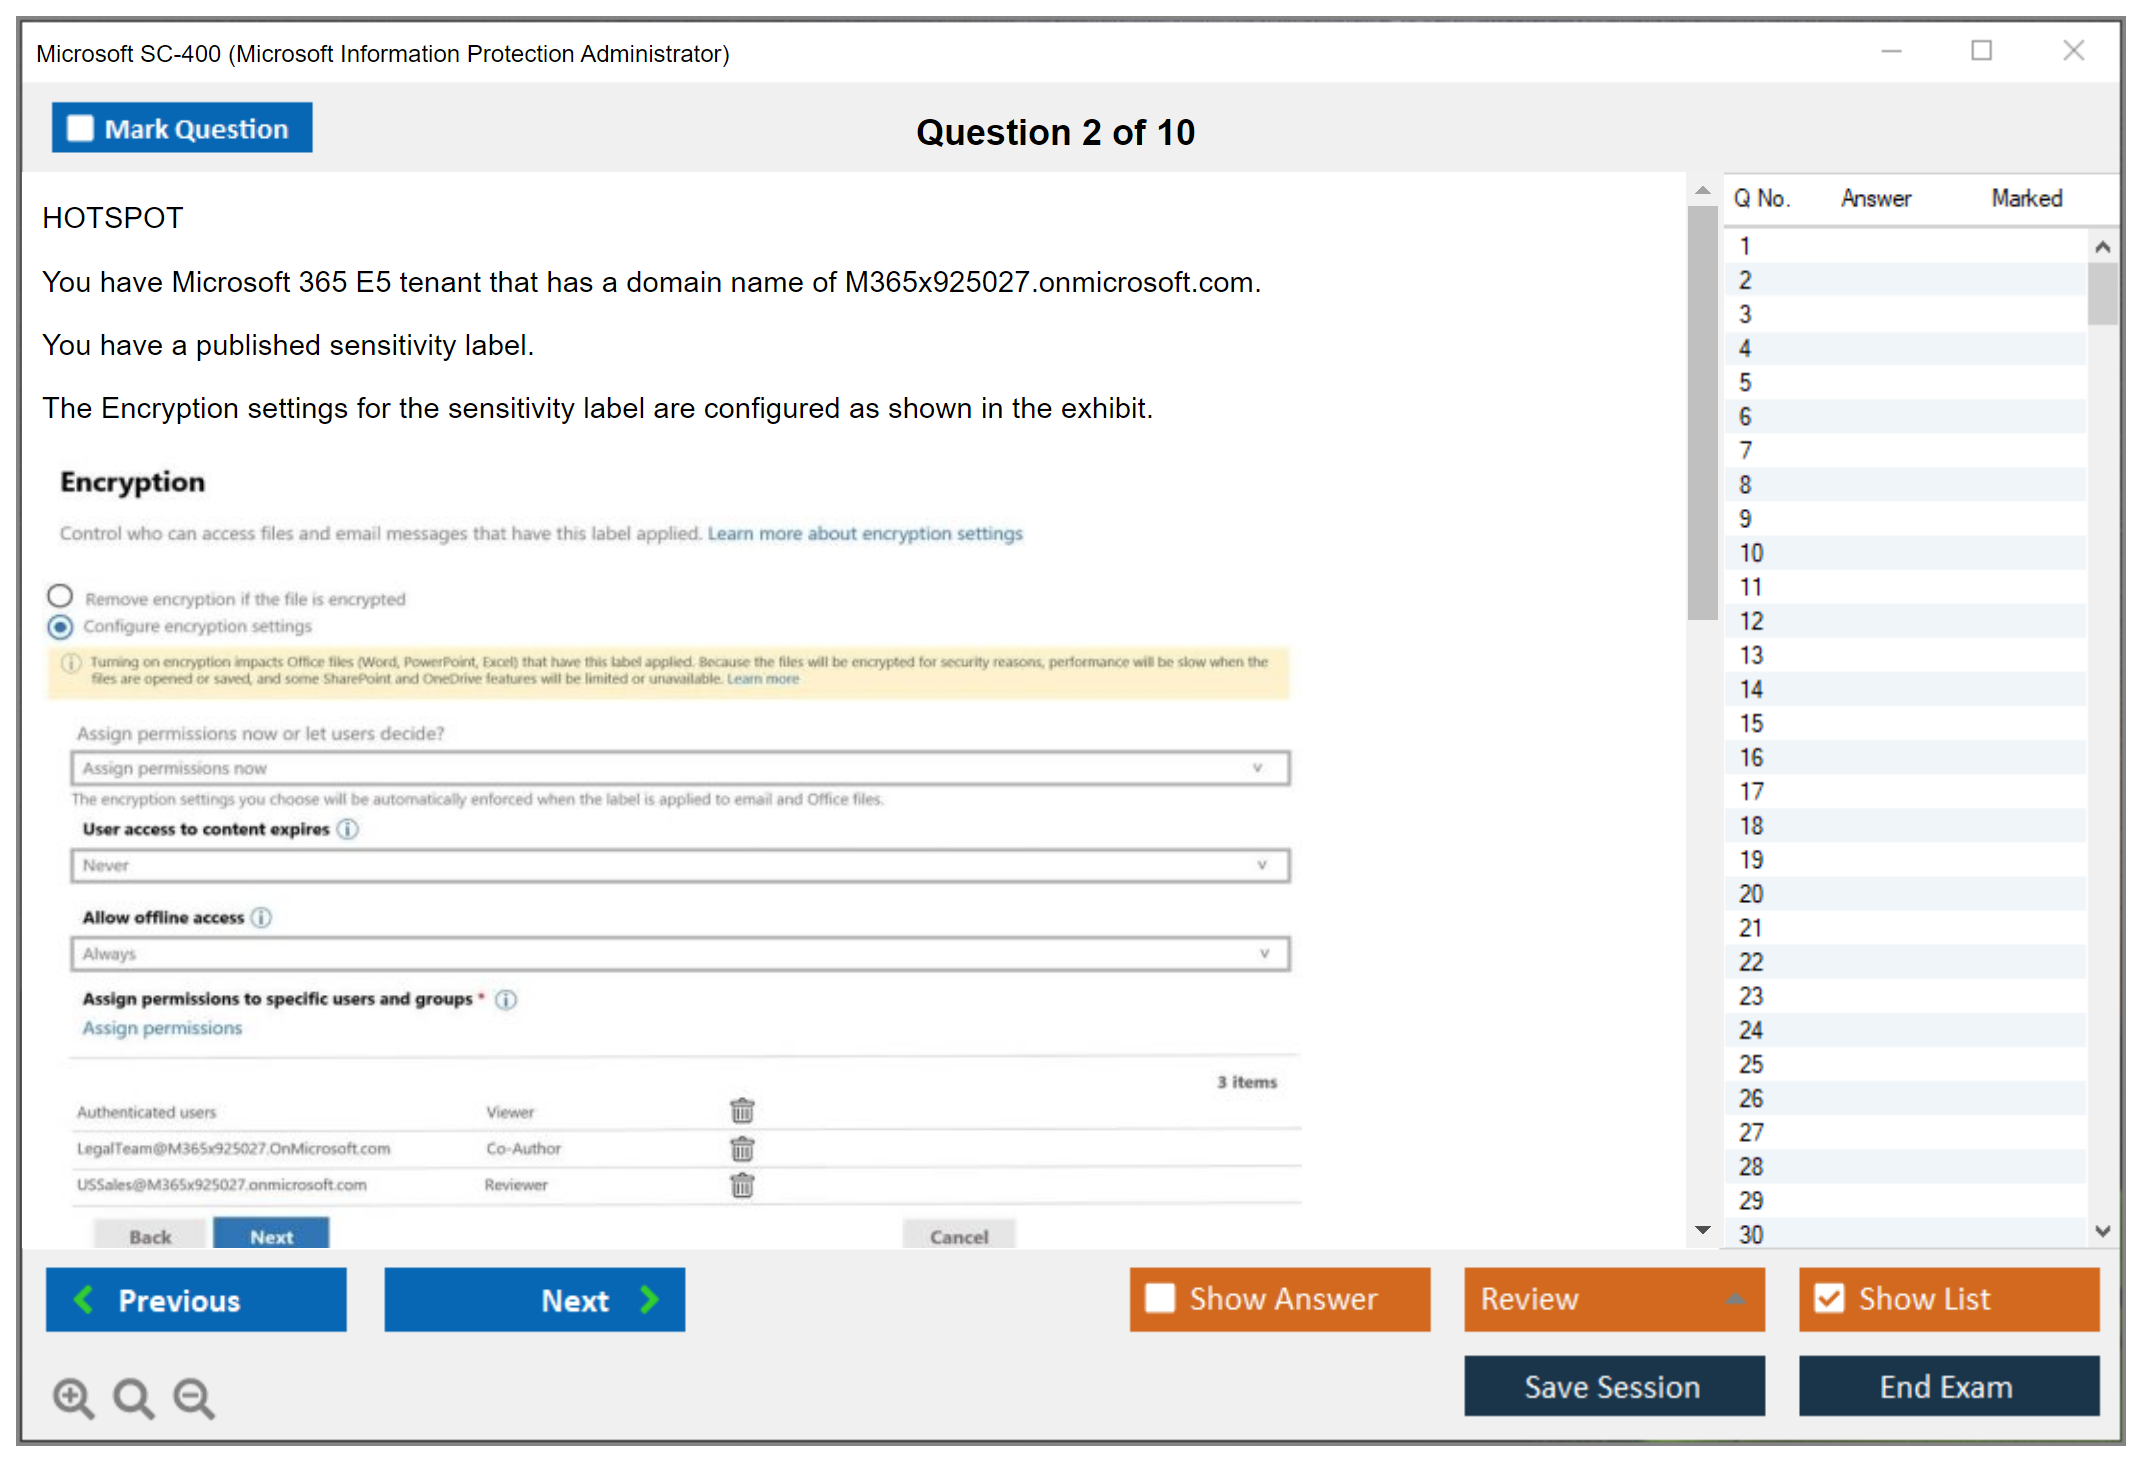
Task: Select question 22 in the question list
Action: click(x=1751, y=962)
